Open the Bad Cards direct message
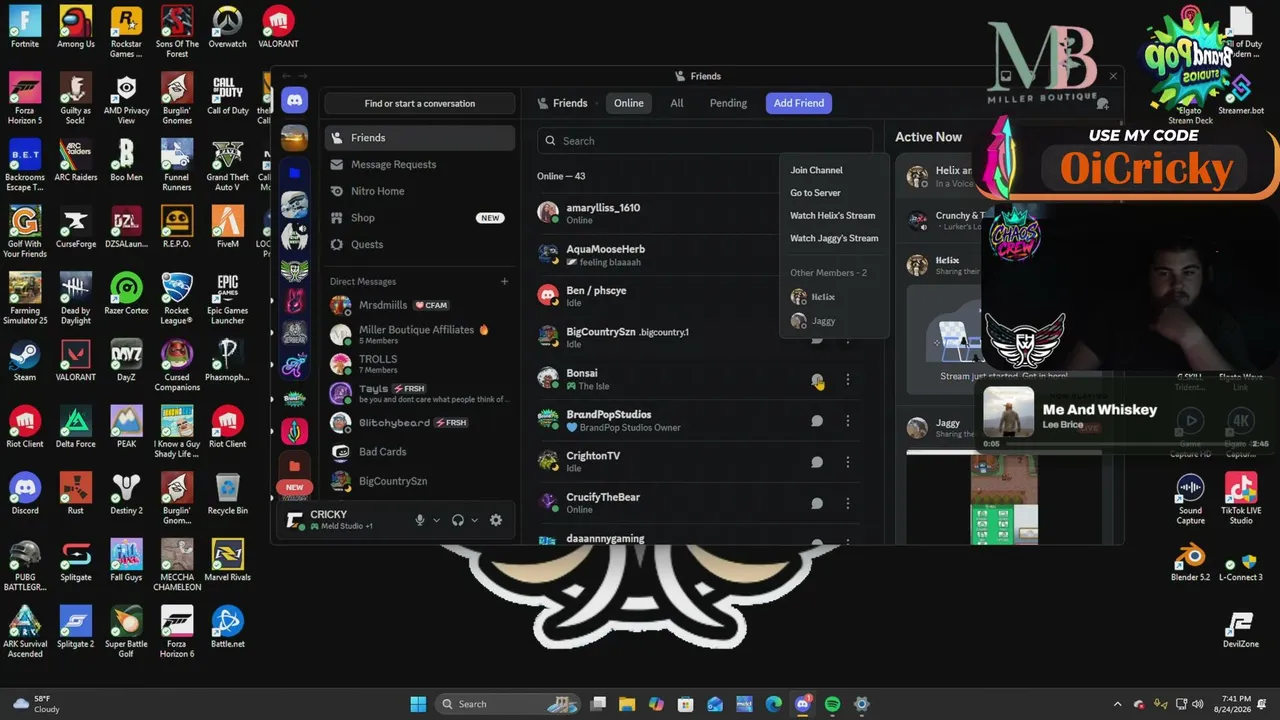The image size is (1280, 720). click(420, 452)
